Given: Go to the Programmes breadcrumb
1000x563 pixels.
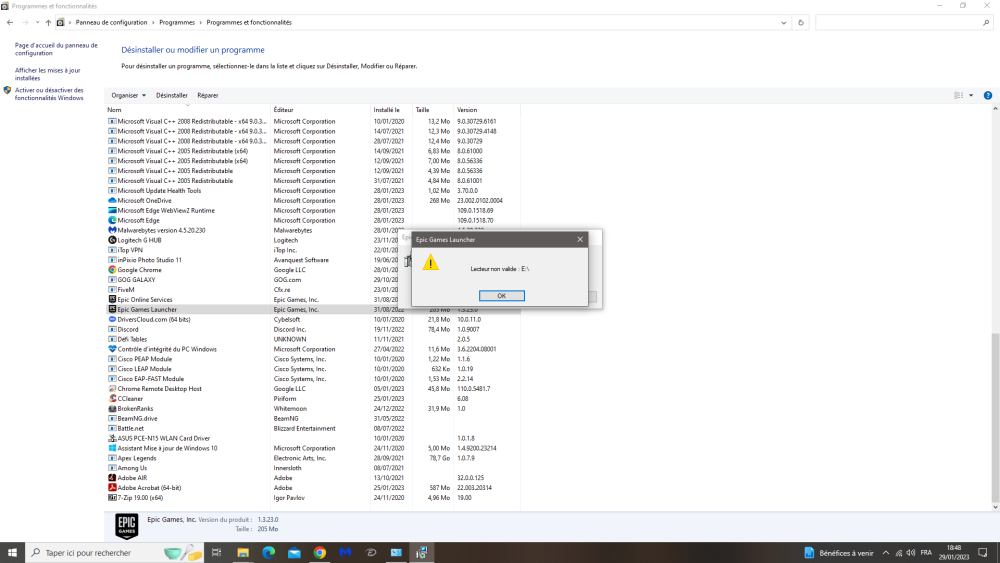Looking at the screenshot, I should 177,22.
